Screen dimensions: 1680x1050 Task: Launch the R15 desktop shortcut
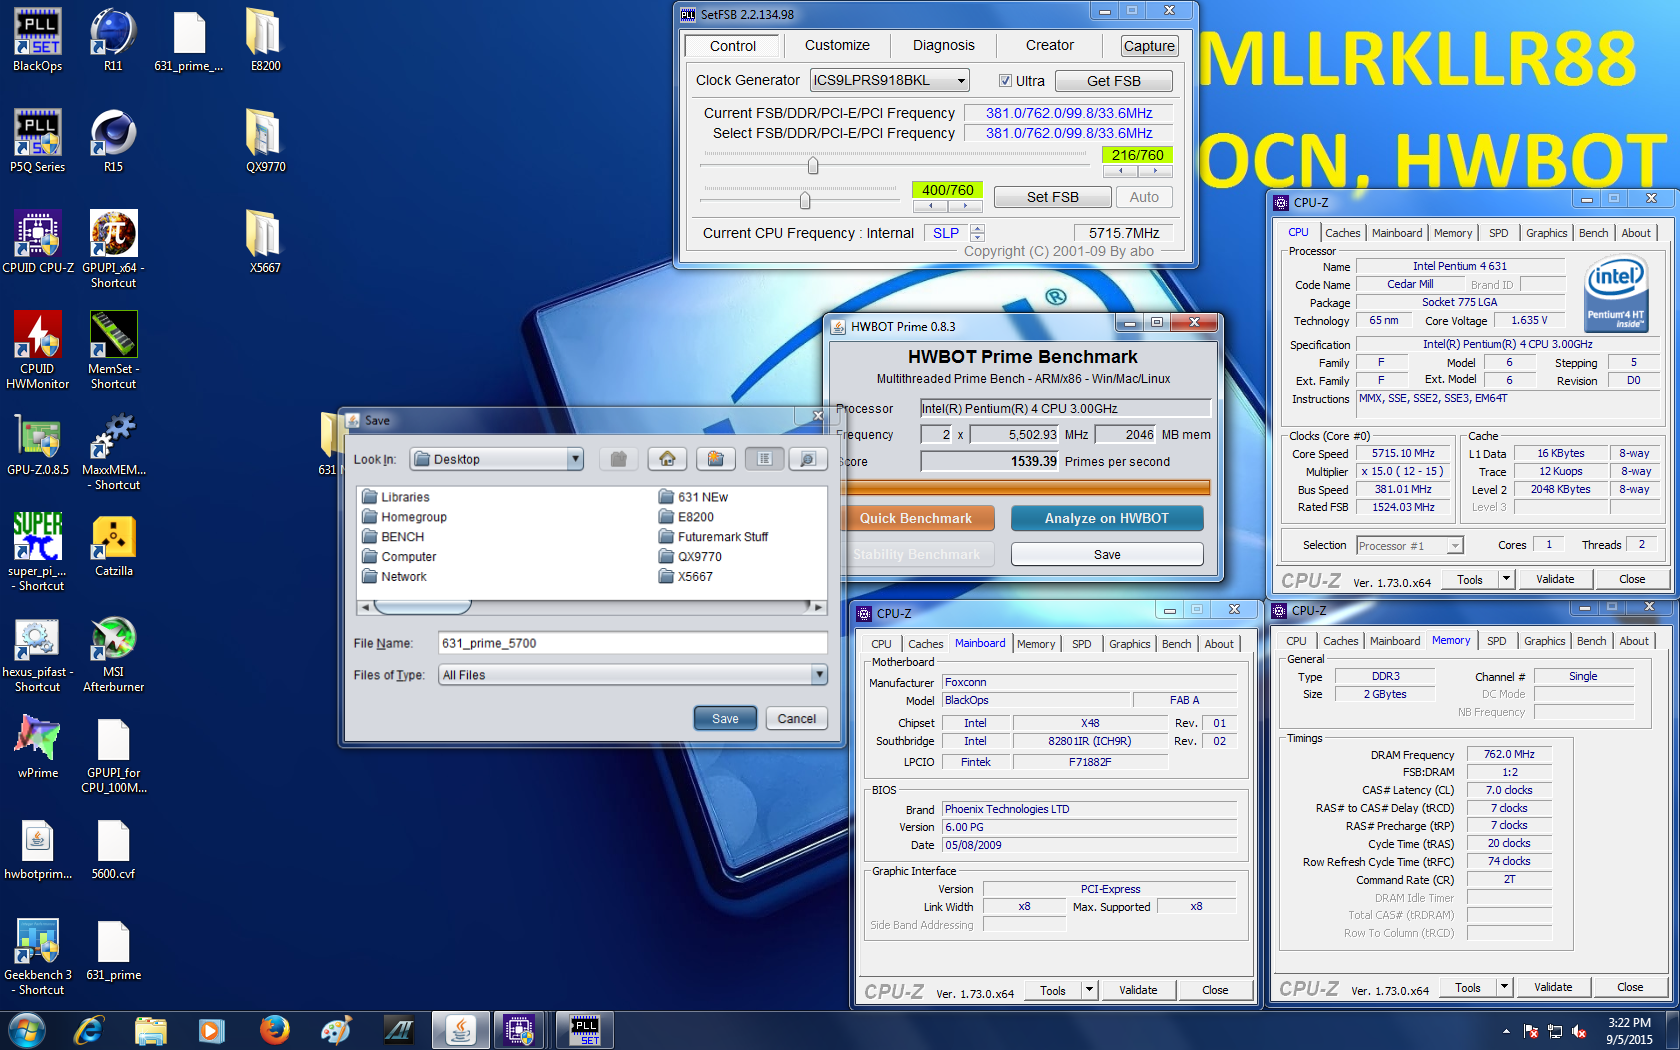click(113, 142)
